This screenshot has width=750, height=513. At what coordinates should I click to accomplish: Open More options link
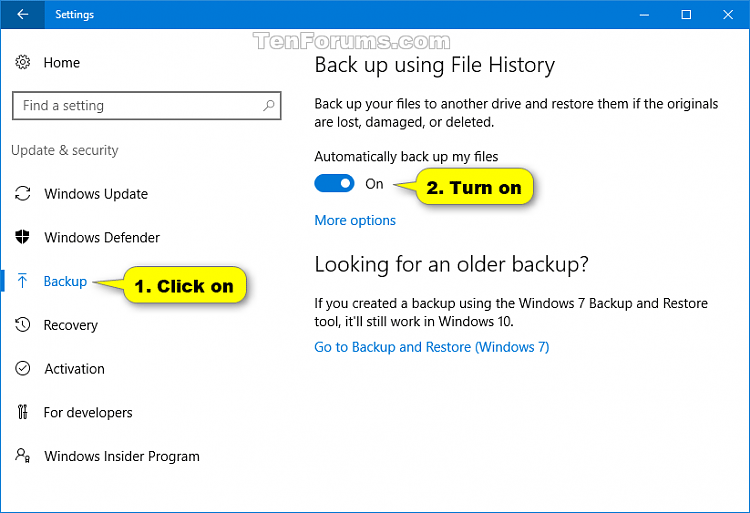tap(355, 220)
